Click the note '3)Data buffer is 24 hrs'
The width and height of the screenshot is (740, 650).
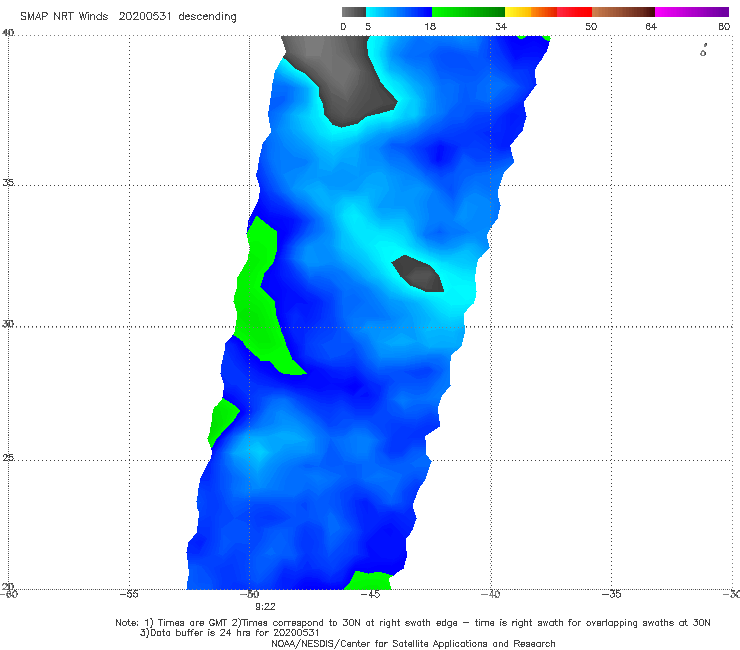tap(230, 633)
